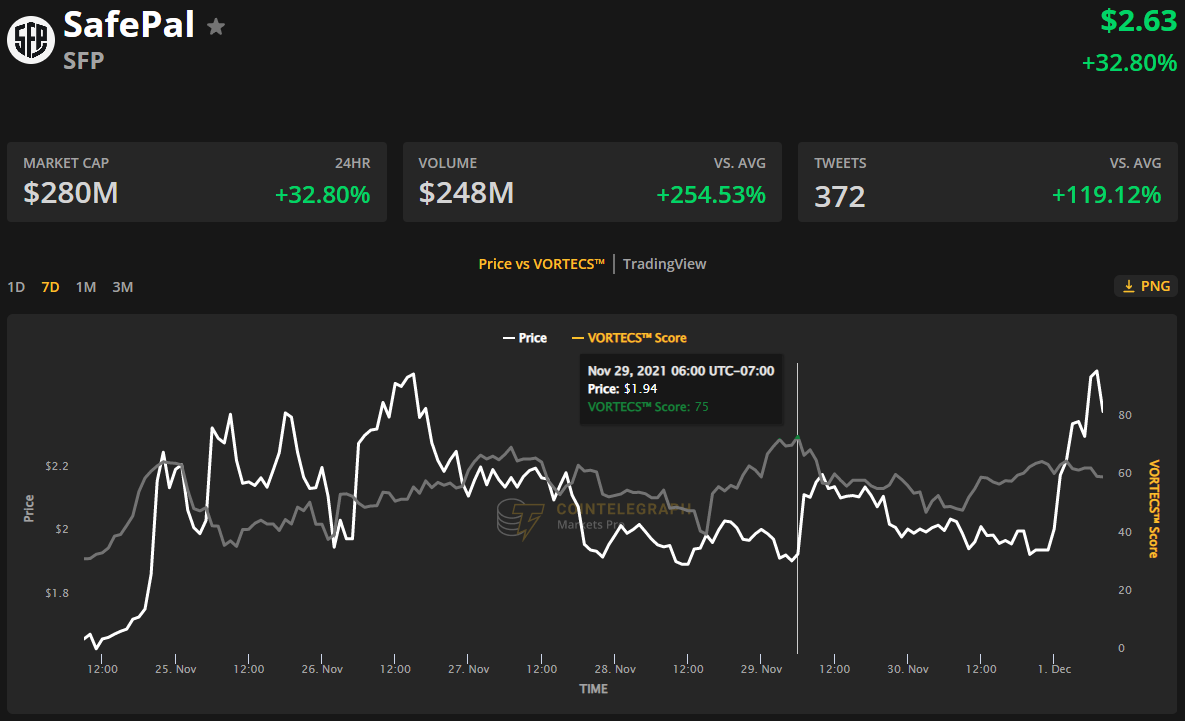
Task: Toggle the VORTECS™ Score legend series
Action: 629,338
